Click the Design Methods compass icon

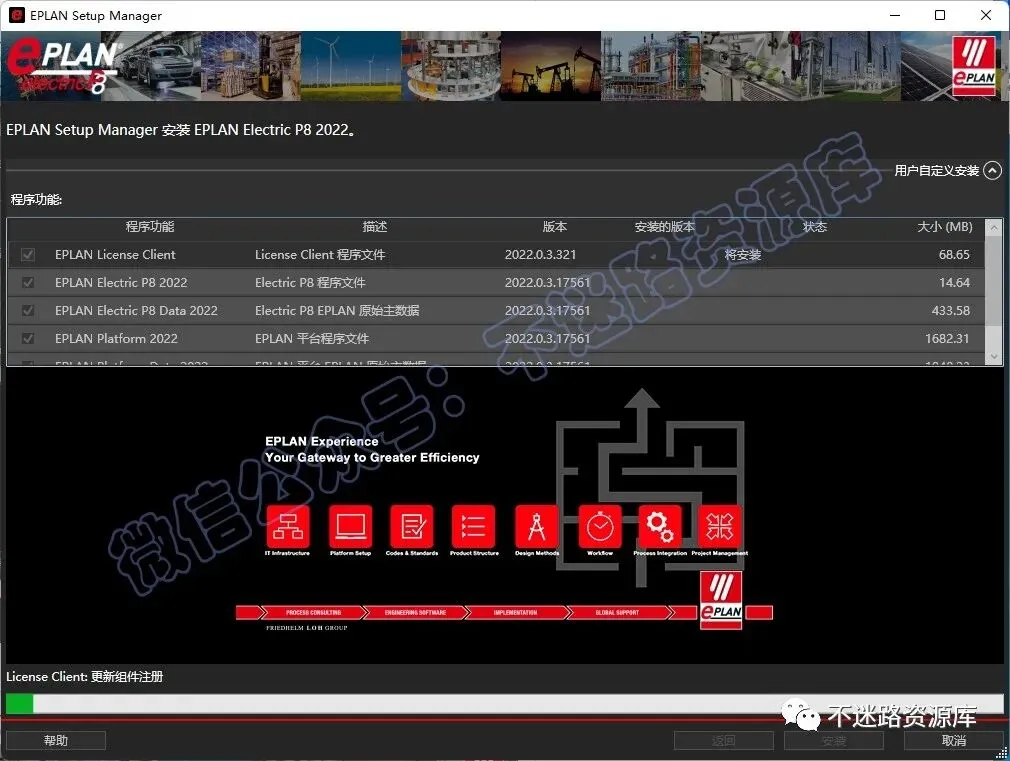click(x=537, y=526)
